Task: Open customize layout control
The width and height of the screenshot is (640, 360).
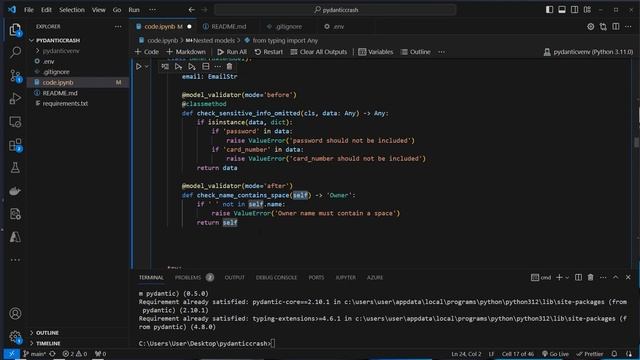Action: 587,10
